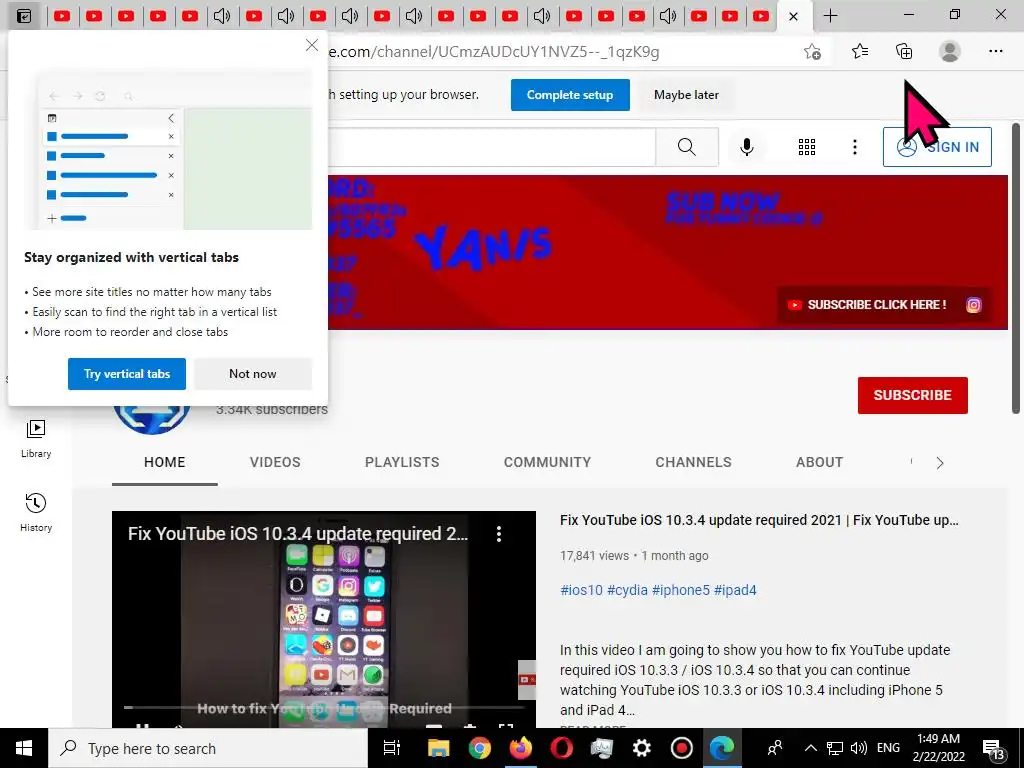Click the browser address bar URL
This screenshot has width=1024, height=768.
tap(493, 52)
